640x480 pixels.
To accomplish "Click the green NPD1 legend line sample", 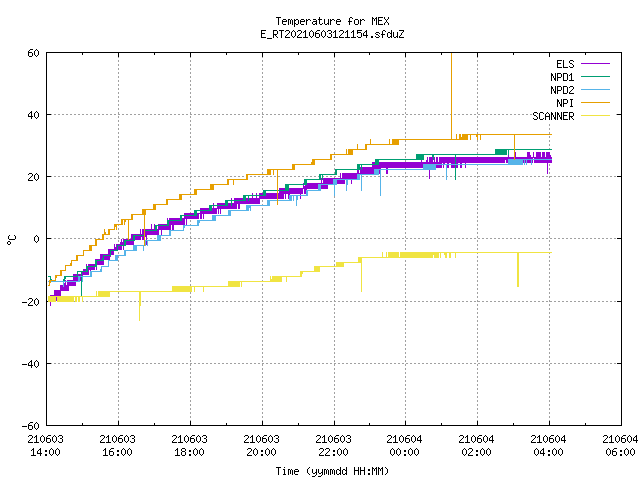I will point(595,76).
